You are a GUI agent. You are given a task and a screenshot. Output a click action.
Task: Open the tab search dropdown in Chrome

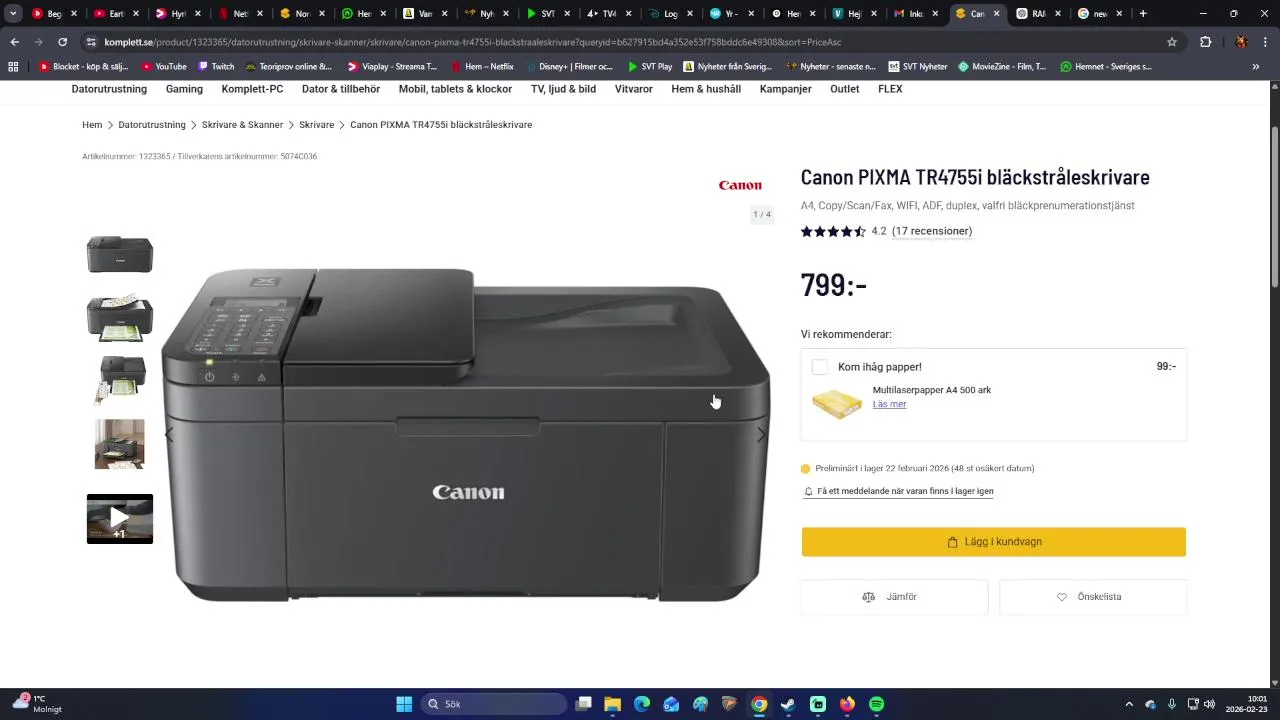pyautogui.click(x=13, y=14)
